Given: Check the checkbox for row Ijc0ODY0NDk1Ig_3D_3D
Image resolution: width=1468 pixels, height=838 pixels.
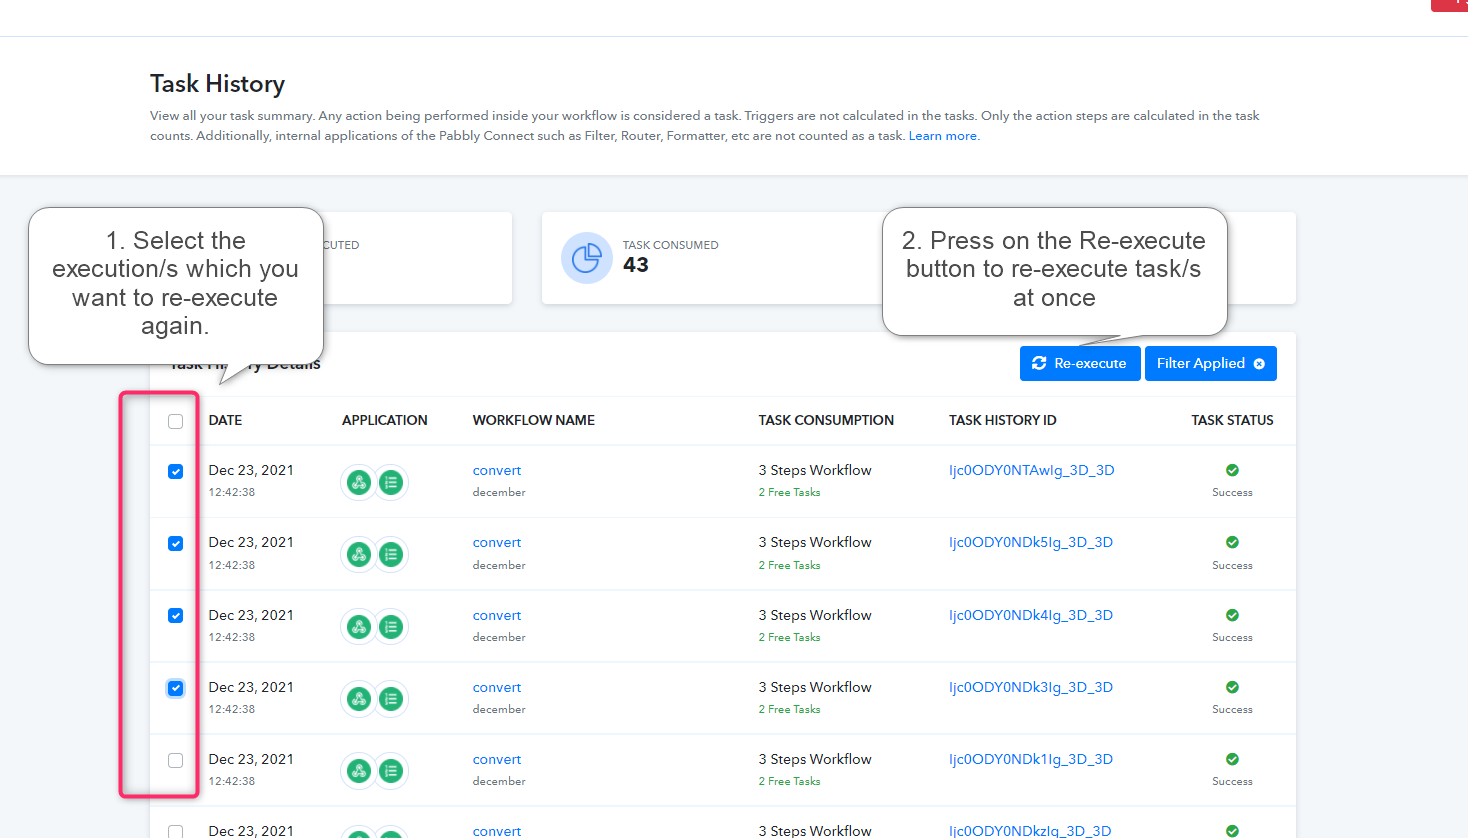Looking at the screenshot, I should tap(176, 760).
